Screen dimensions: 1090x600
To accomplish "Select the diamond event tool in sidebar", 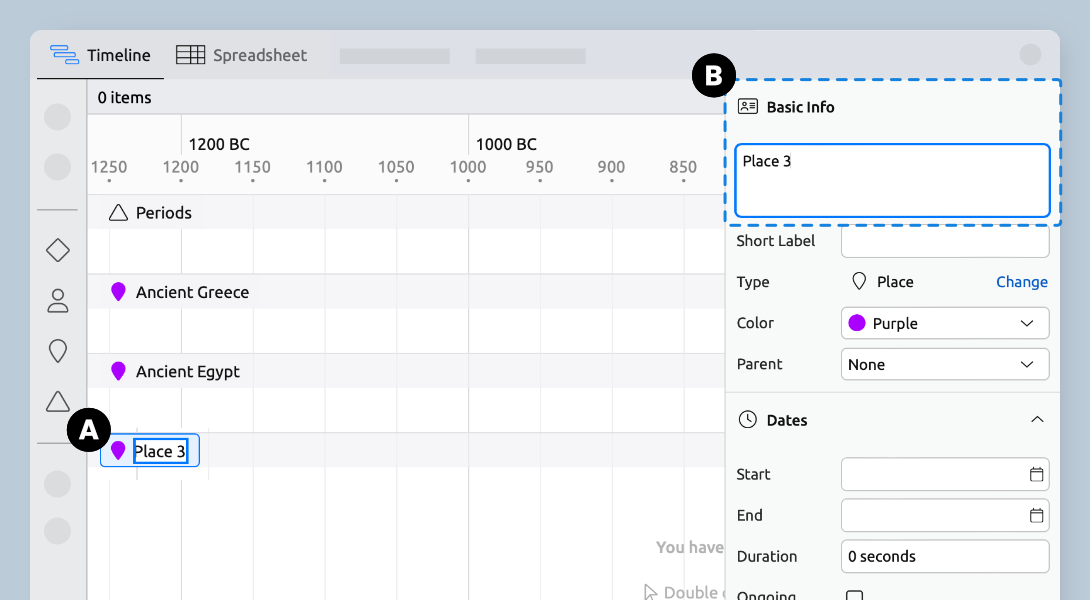I will [58, 250].
